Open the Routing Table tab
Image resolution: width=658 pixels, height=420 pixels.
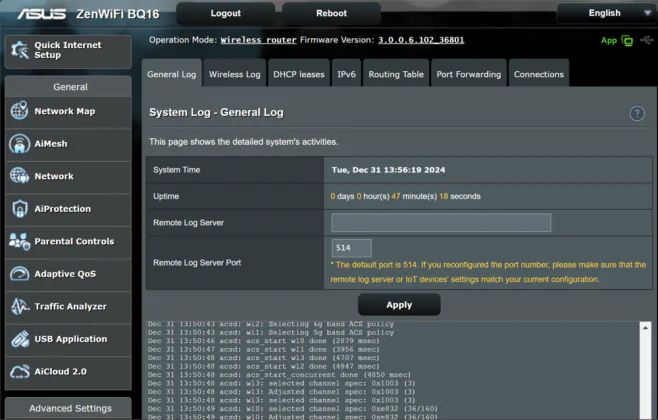pos(396,74)
